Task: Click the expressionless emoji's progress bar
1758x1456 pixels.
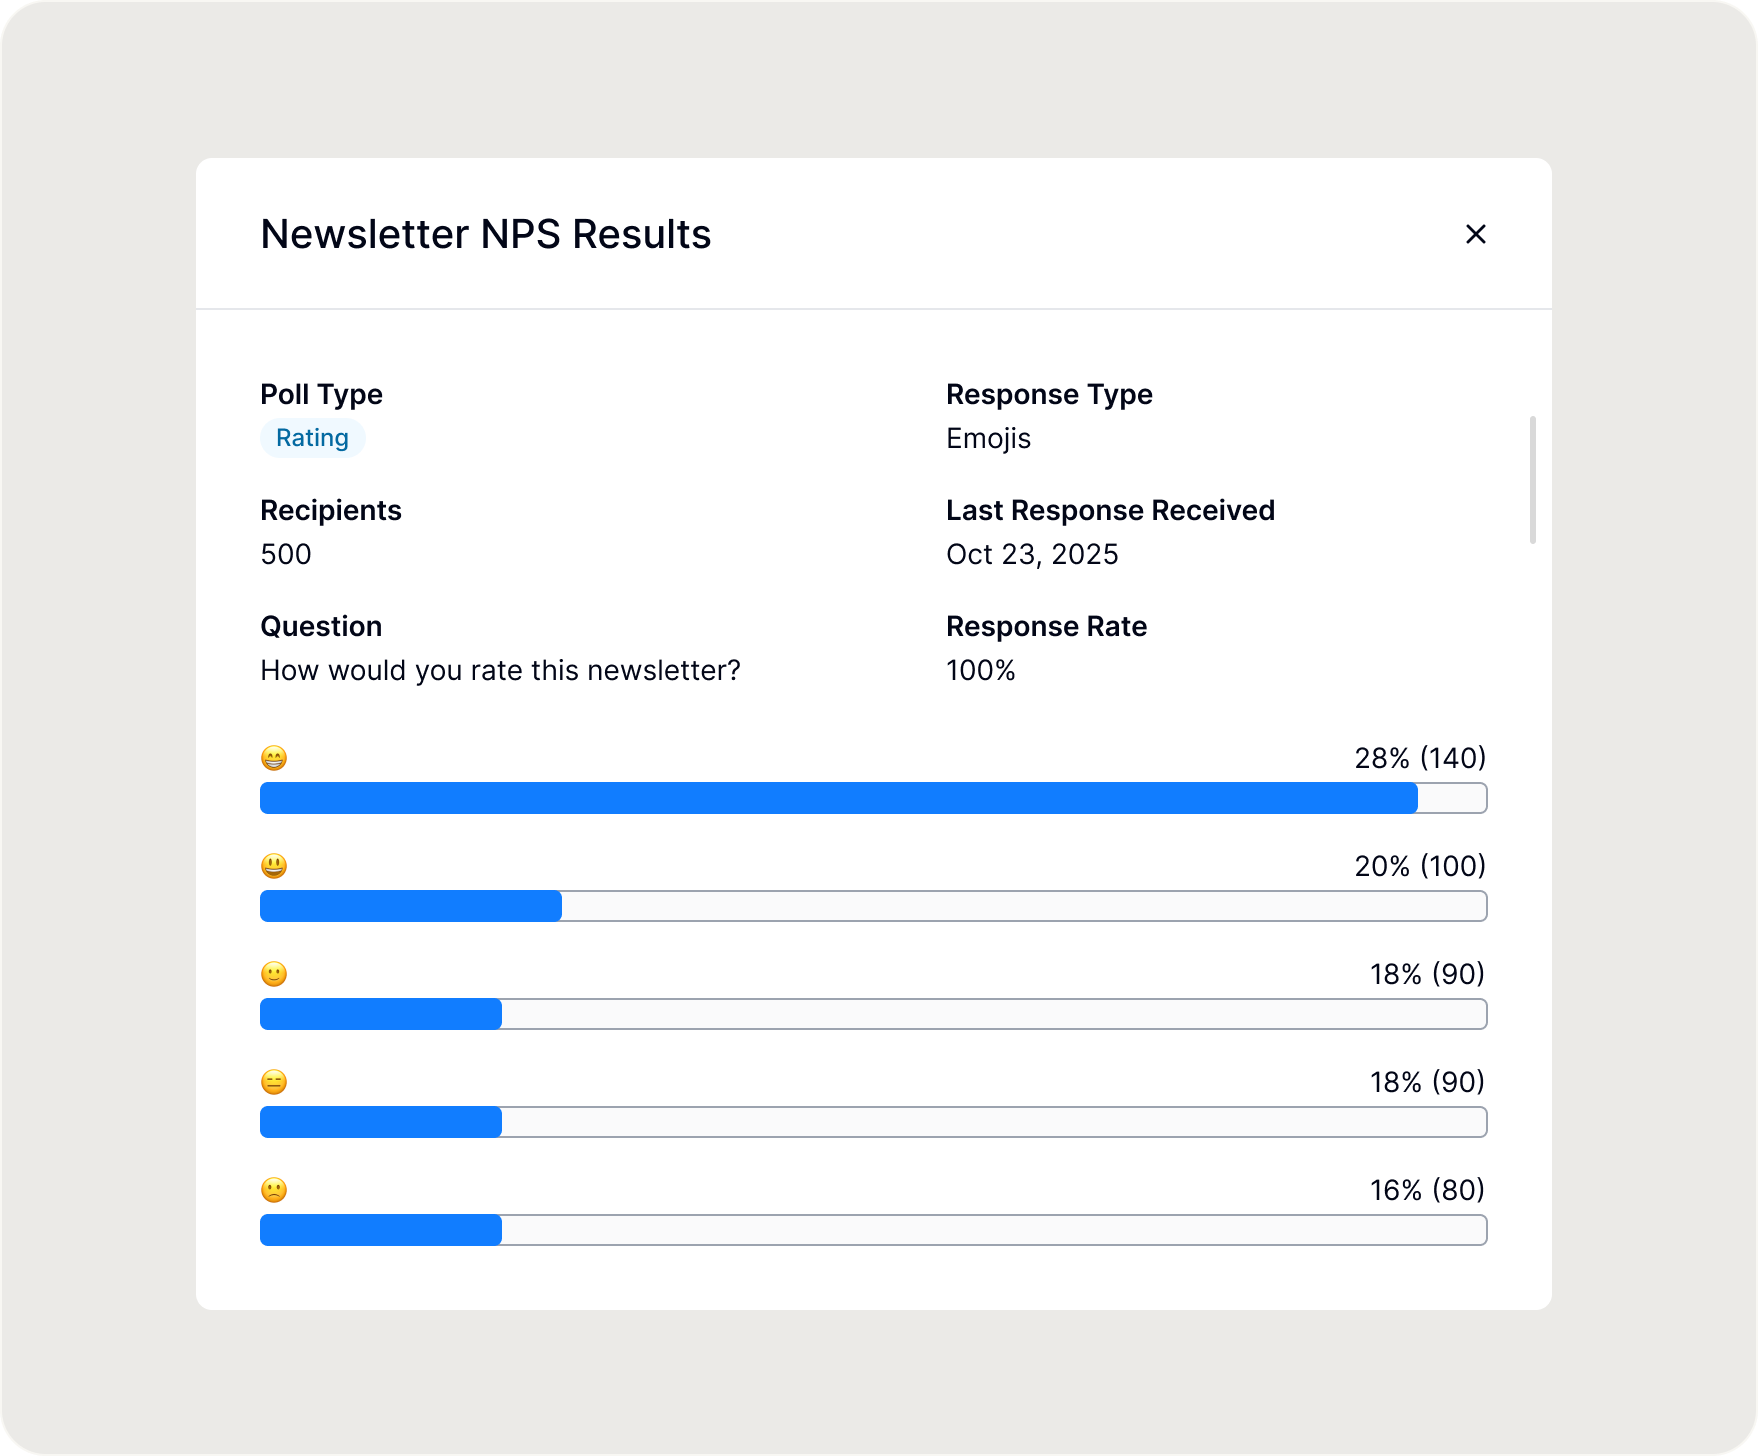Action: pyautogui.click(x=872, y=1122)
